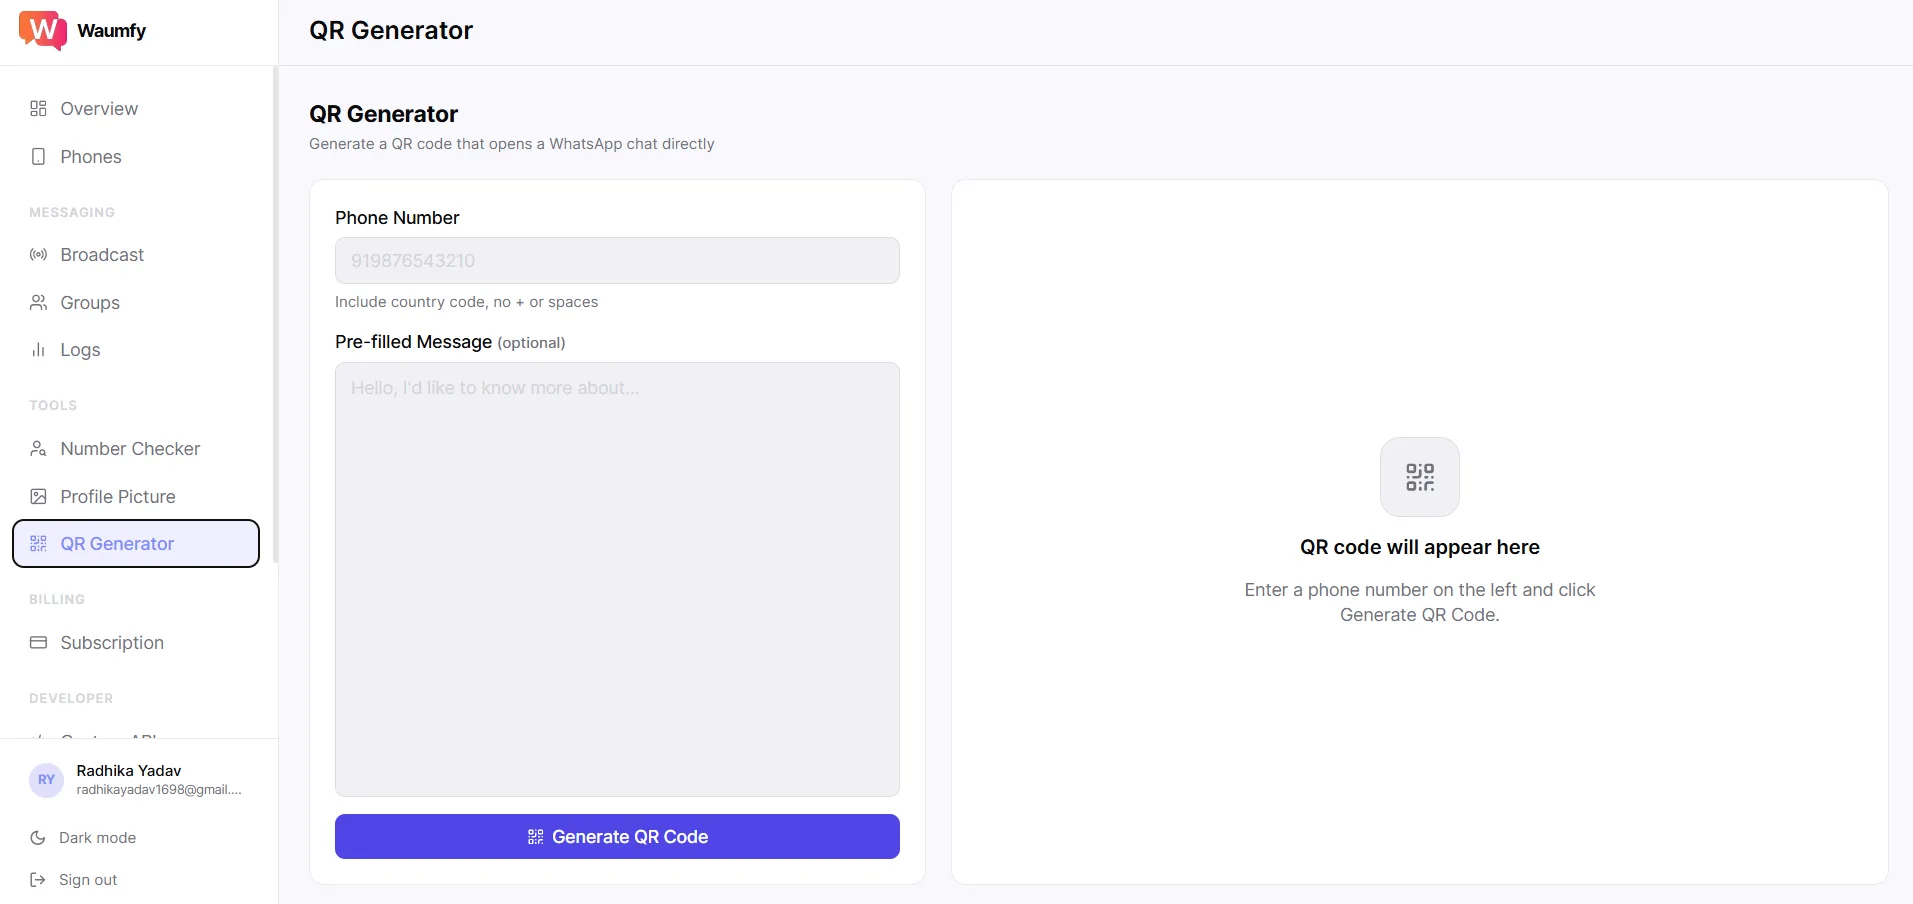This screenshot has height=904, width=1913.
Task: Open the Number Checker tool
Action: pyautogui.click(x=130, y=449)
